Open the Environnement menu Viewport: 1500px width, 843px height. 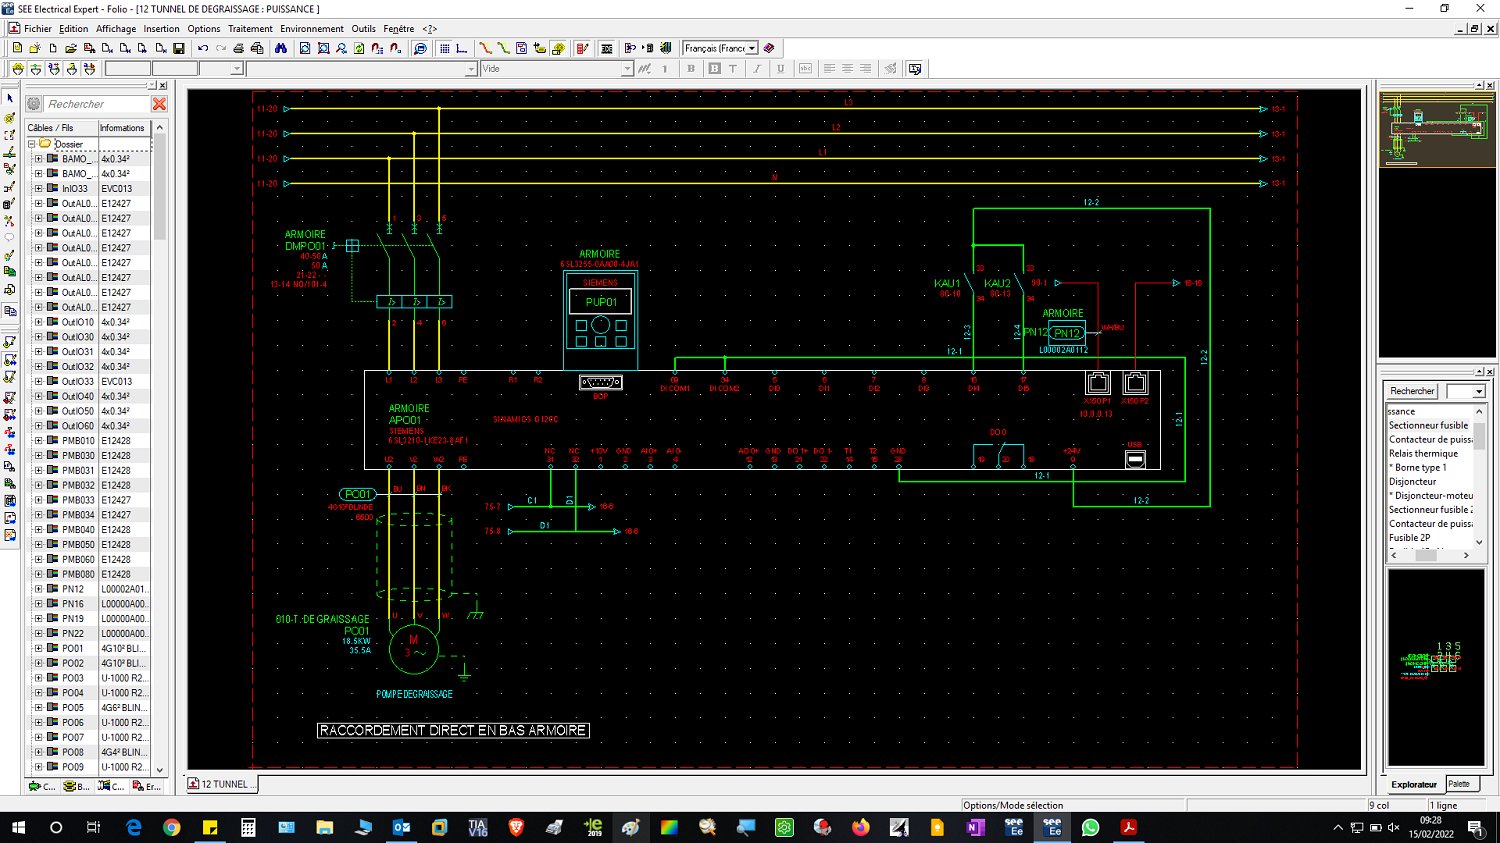click(x=312, y=29)
